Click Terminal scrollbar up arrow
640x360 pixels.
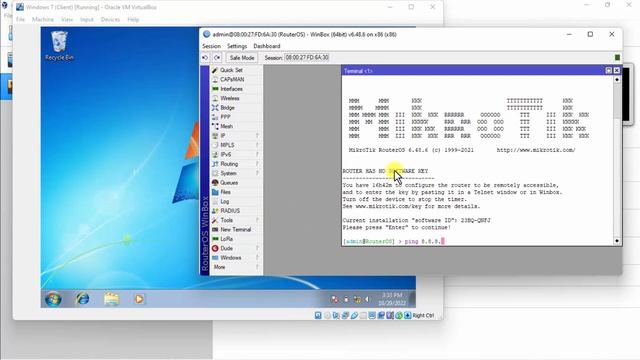(x=617, y=80)
